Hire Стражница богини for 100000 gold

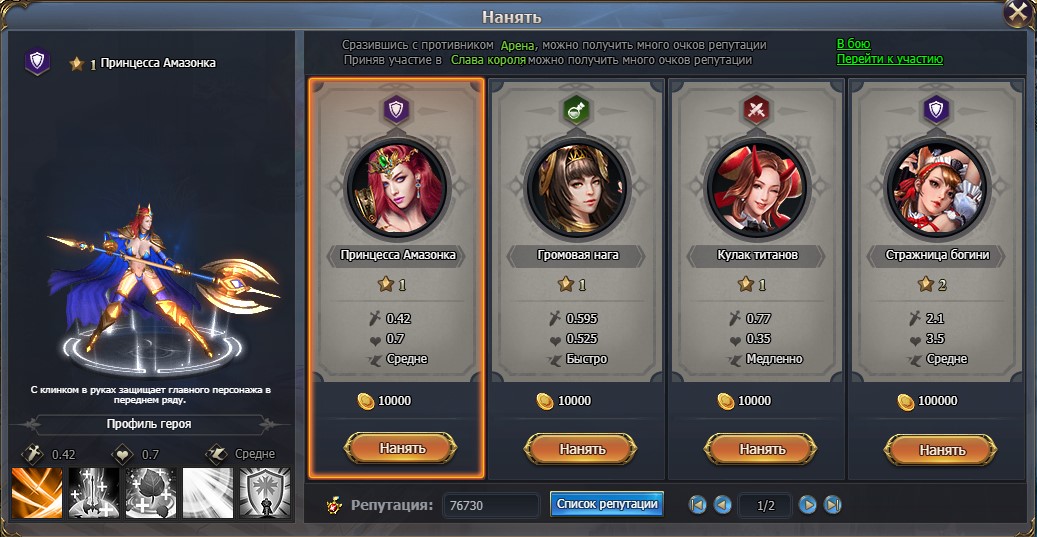click(940, 449)
